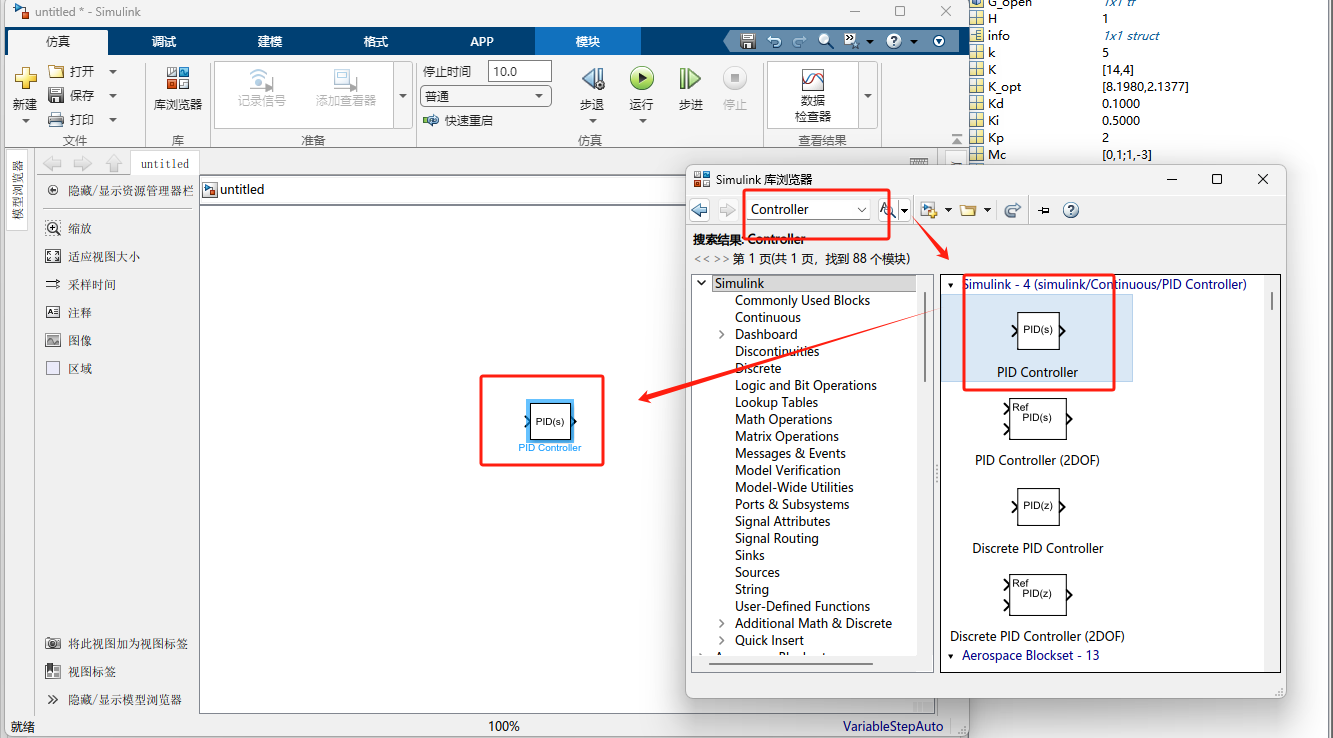Viewport: 1333px width, 738px height.
Task: Click the 保存 (Save) disk icon in ribbon
Action: pos(56,96)
